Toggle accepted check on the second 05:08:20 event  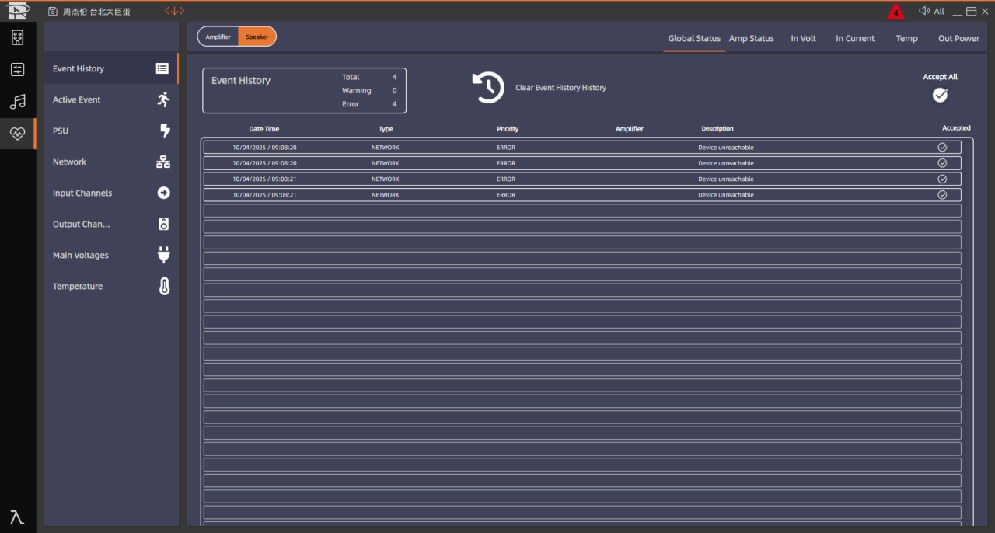click(x=942, y=163)
